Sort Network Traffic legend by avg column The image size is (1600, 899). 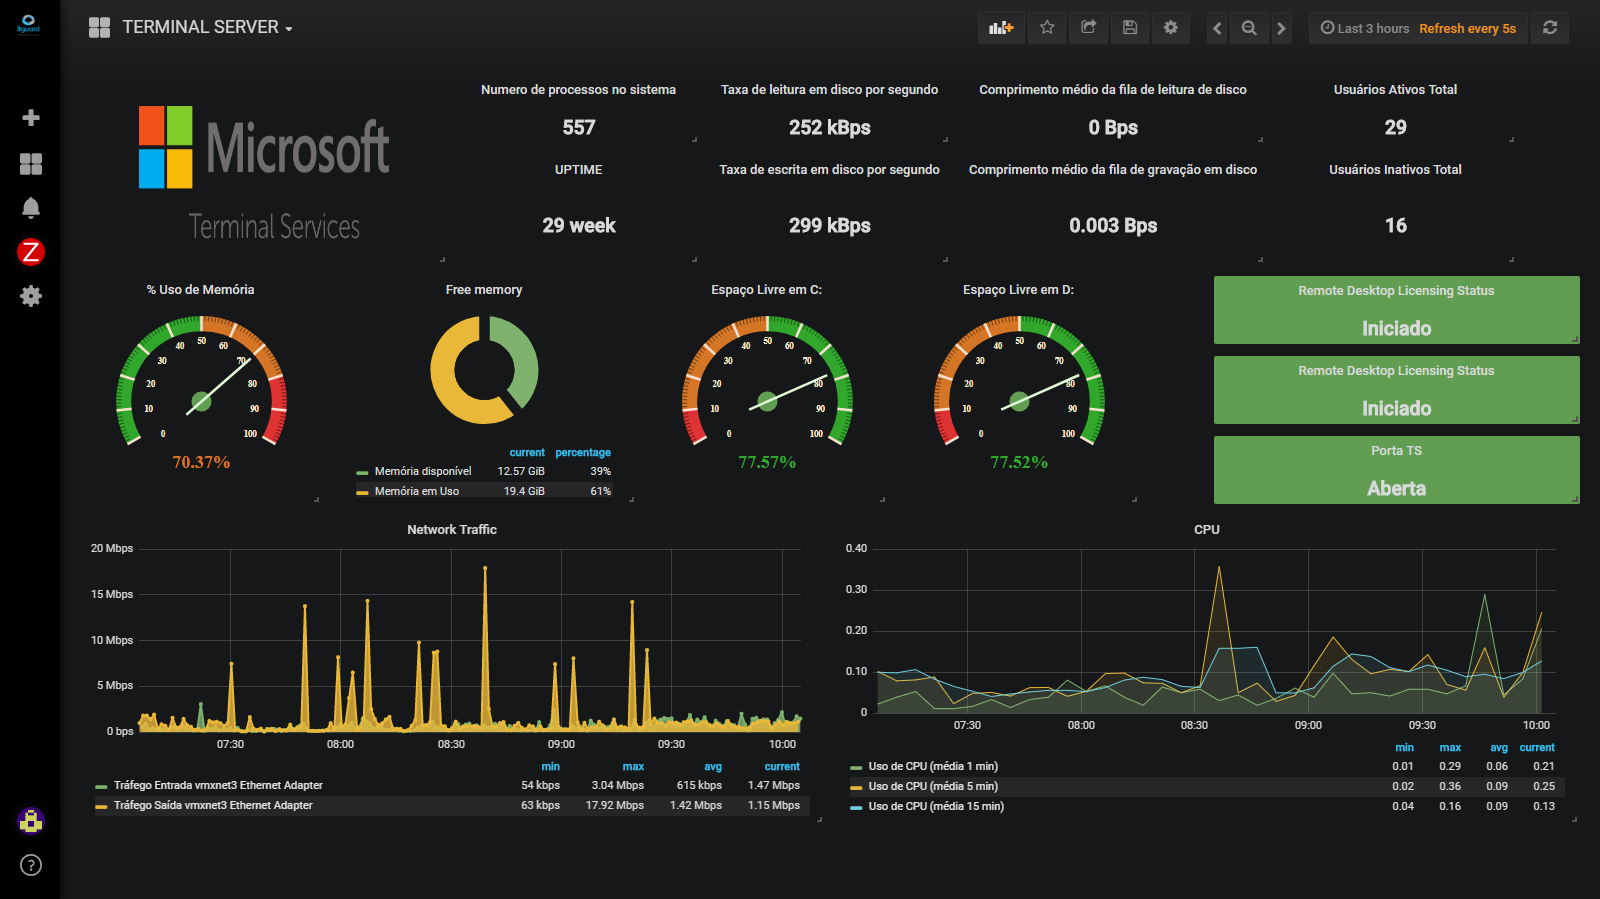click(713, 766)
